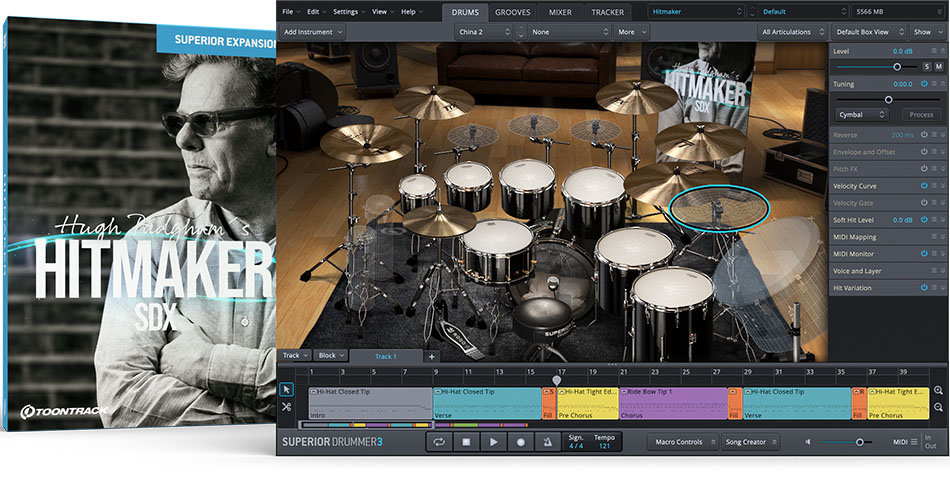Zoom in on the song track
Image resolution: width=950 pixels, height=488 pixels.
click(x=938, y=390)
